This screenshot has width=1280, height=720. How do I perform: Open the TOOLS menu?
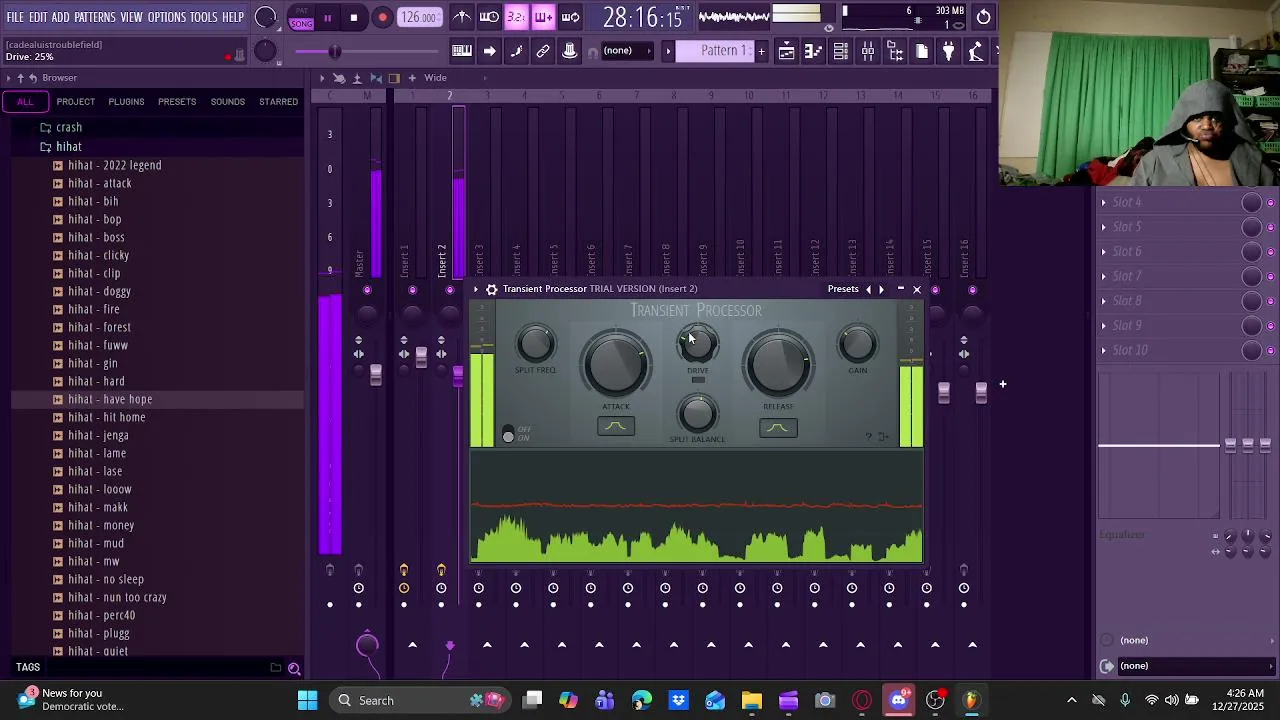pyautogui.click(x=204, y=17)
